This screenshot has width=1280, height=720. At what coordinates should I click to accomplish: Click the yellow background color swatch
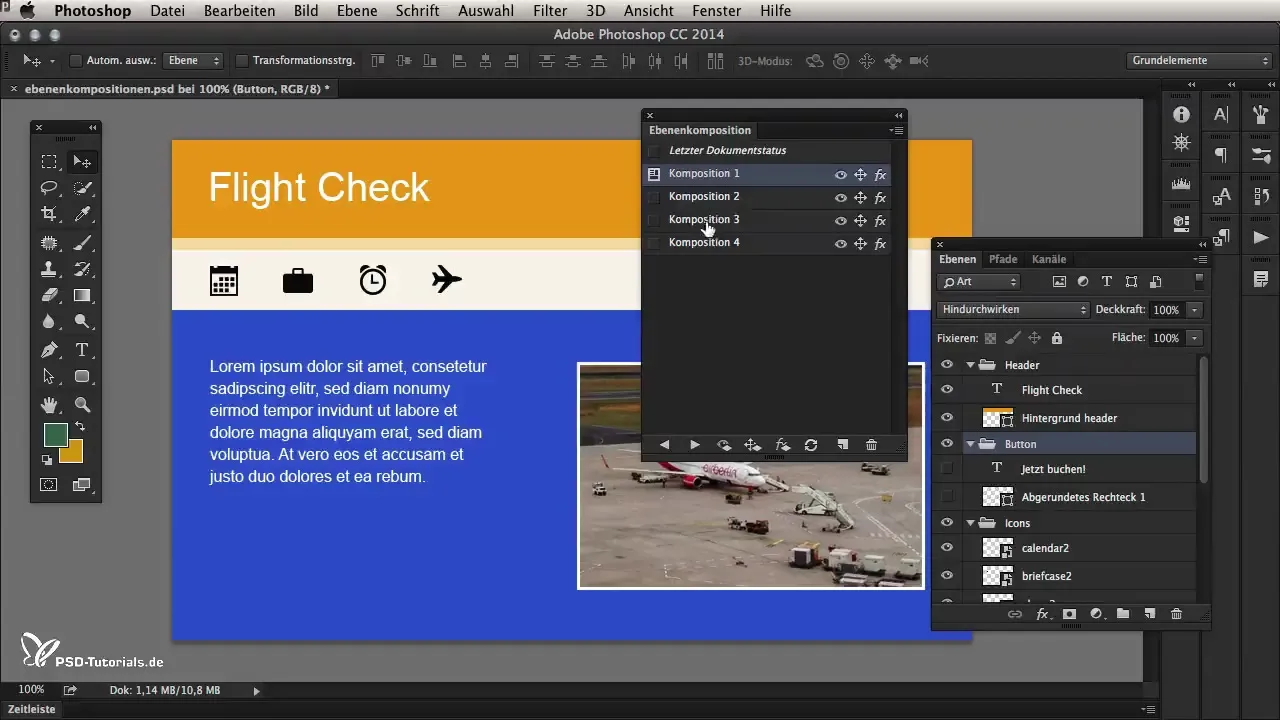point(72,455)
